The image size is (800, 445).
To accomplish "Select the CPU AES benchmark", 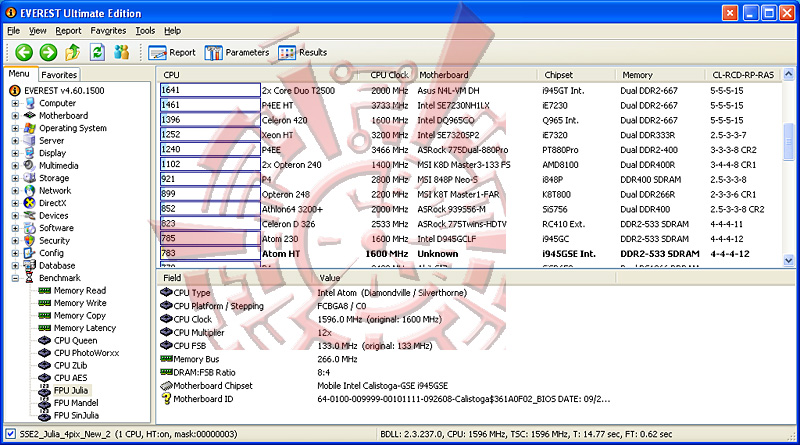I will [x=70, y=378].
